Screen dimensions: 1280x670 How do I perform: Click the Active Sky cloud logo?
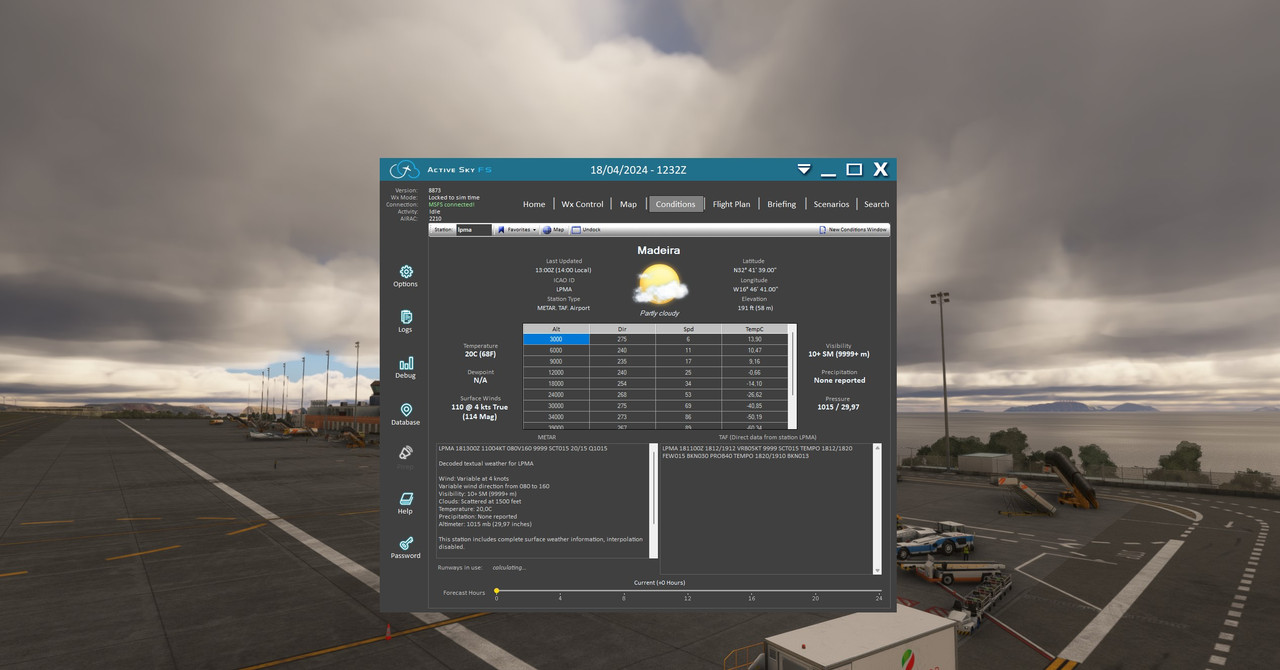(404, 170)
